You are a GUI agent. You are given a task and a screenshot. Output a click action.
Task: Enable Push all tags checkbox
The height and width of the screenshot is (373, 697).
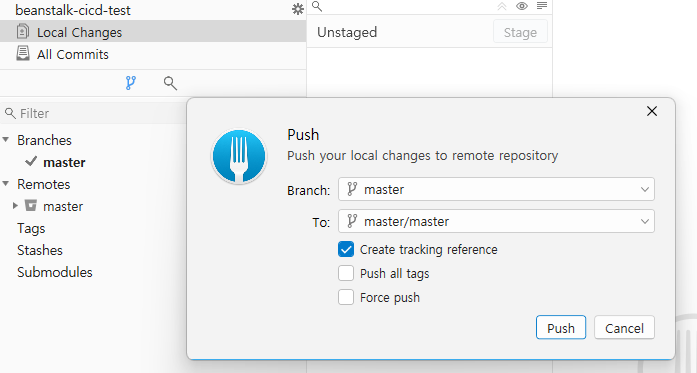pos(346,273)
